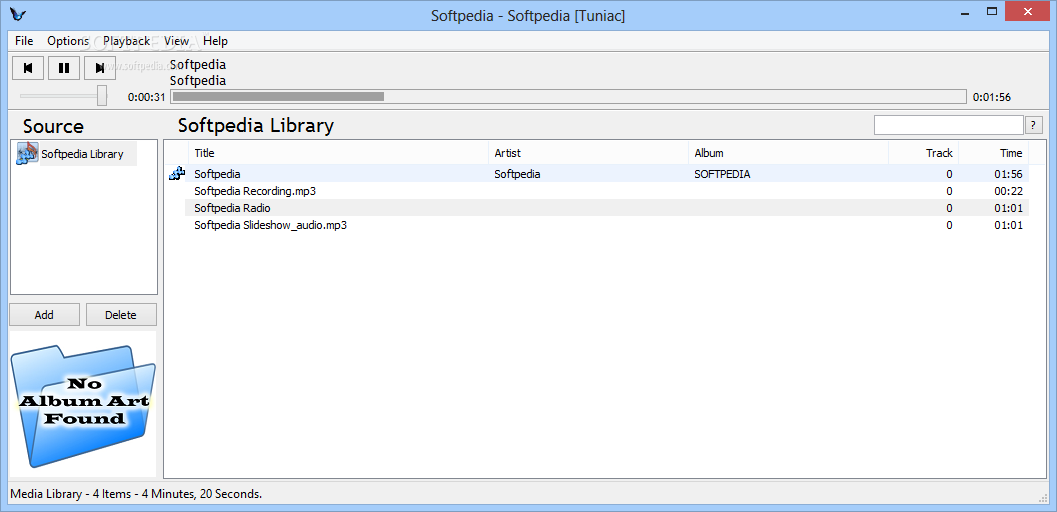Sort by the Track column header
The width and height of the screenshot is (1057, 512).
pos(924,153)
